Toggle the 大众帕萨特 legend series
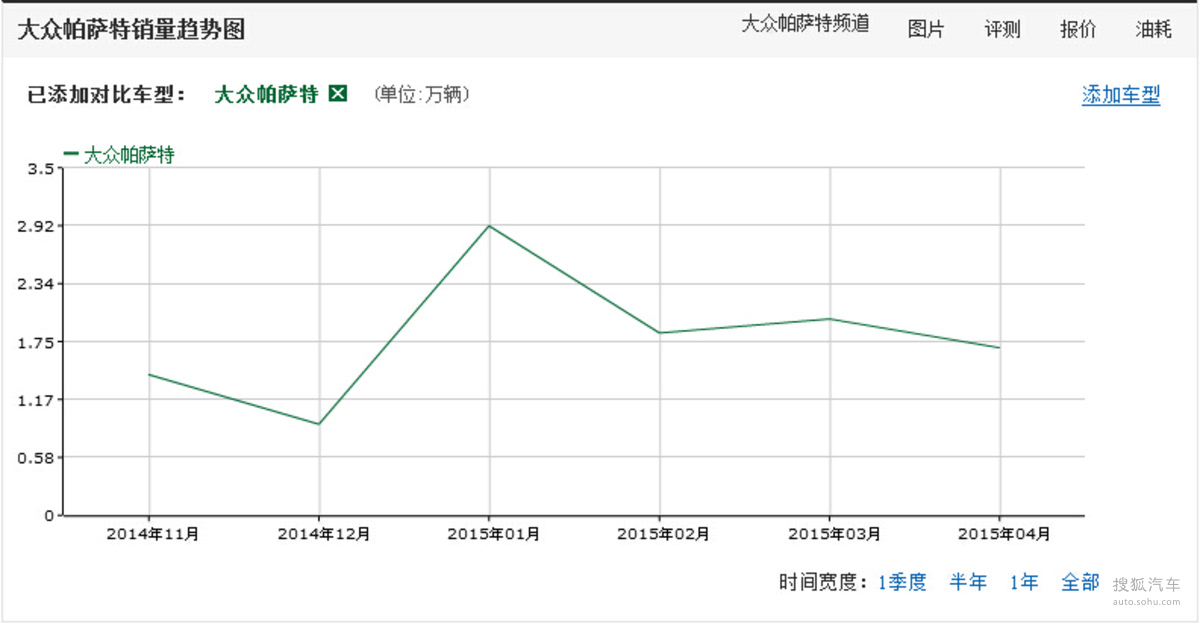Image resolution: width=1200 pixels, height=624 pixels. 120,155
